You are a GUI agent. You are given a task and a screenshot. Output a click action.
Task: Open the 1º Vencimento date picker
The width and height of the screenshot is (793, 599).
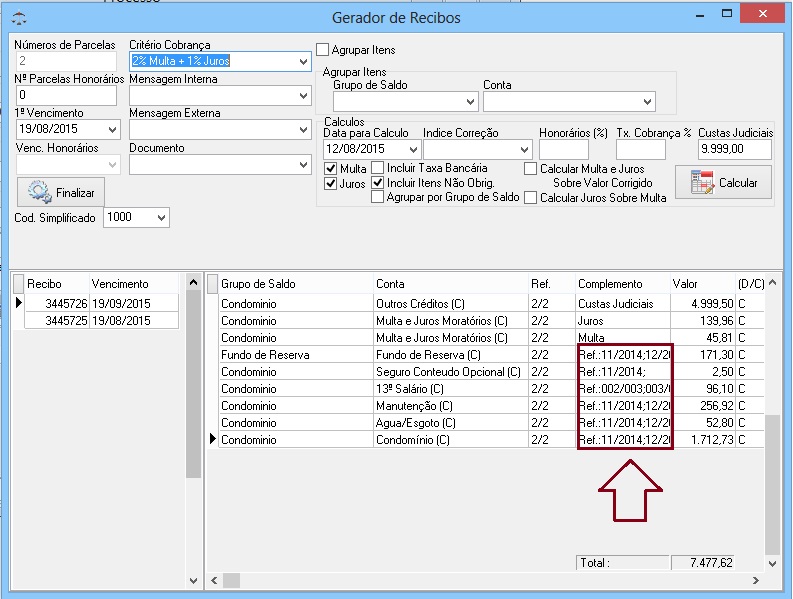coord(112,130)
